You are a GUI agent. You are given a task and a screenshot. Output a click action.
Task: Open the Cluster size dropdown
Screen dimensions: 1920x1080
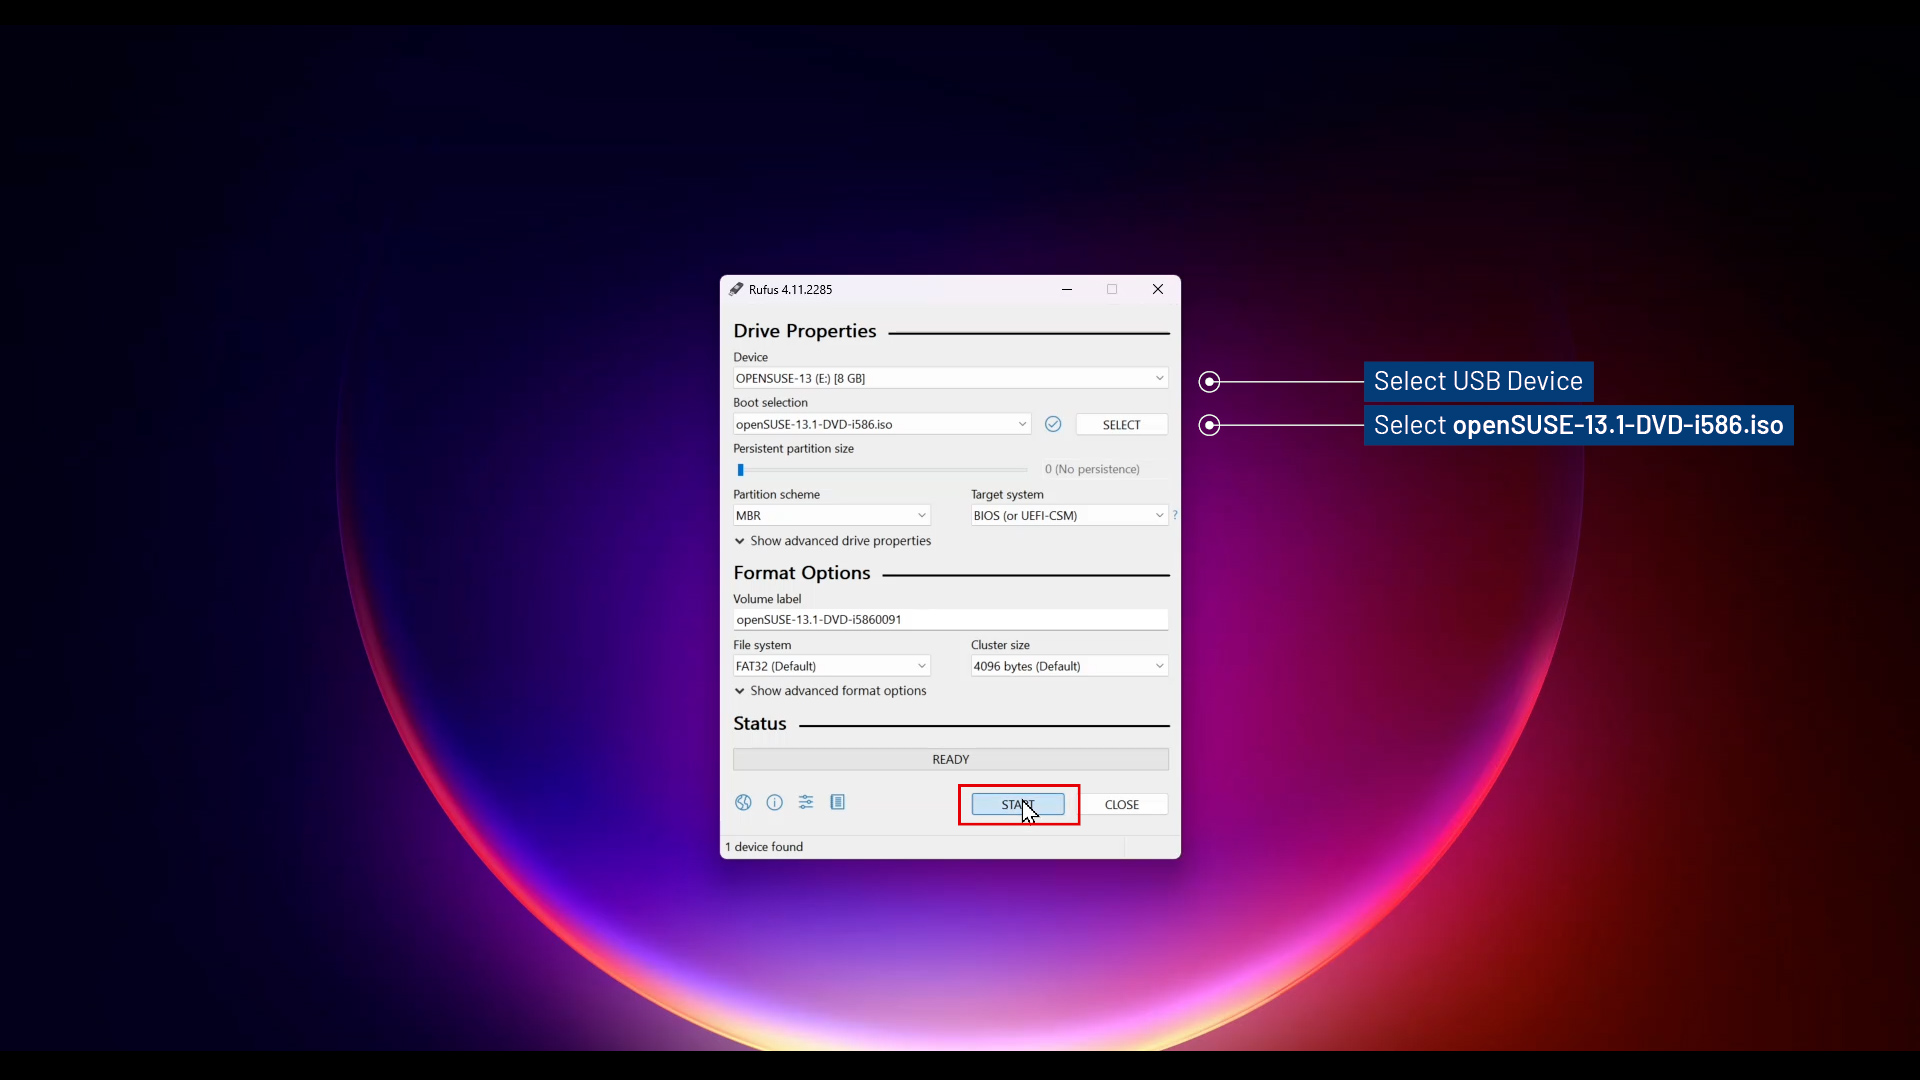pyautogui.click(x=1068, y=666)
